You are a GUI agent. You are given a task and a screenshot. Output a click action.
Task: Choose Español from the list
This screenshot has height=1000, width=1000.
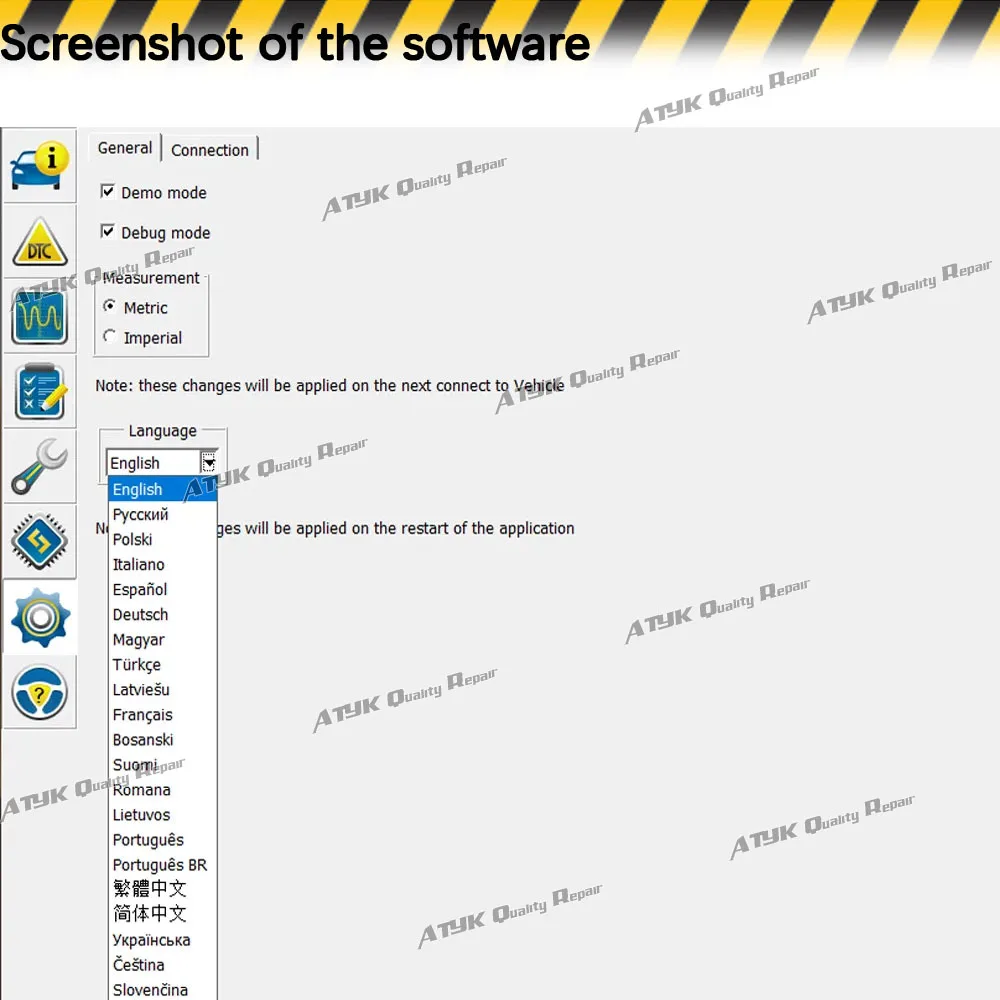(163, 589)
